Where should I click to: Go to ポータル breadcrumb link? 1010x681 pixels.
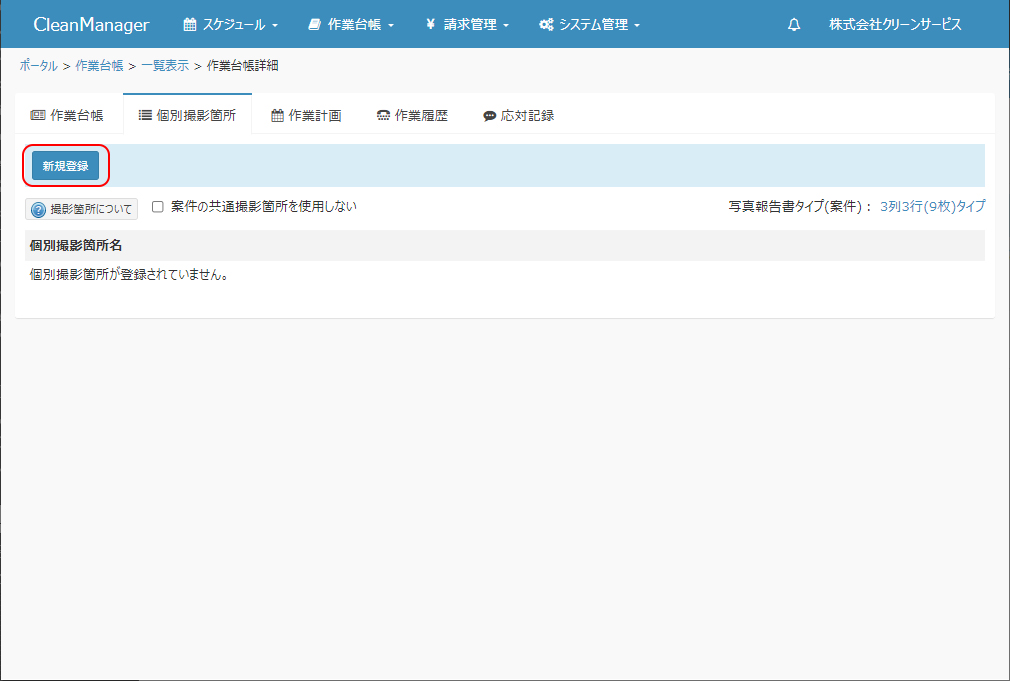(38, 66)
